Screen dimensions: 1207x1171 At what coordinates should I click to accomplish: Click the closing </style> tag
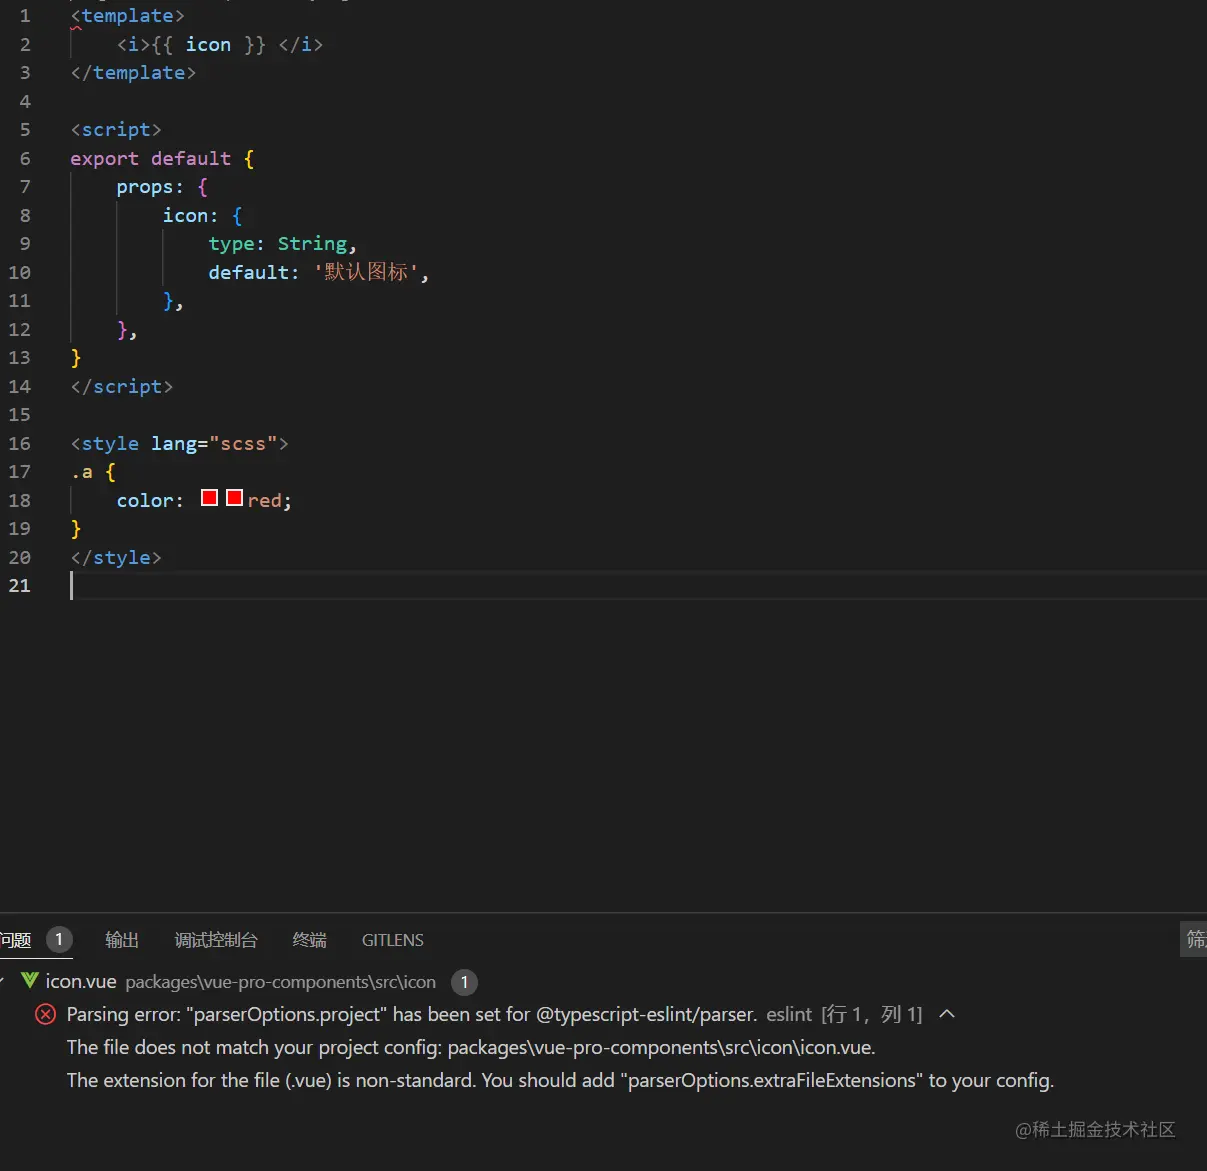click(x=116, y=557)
